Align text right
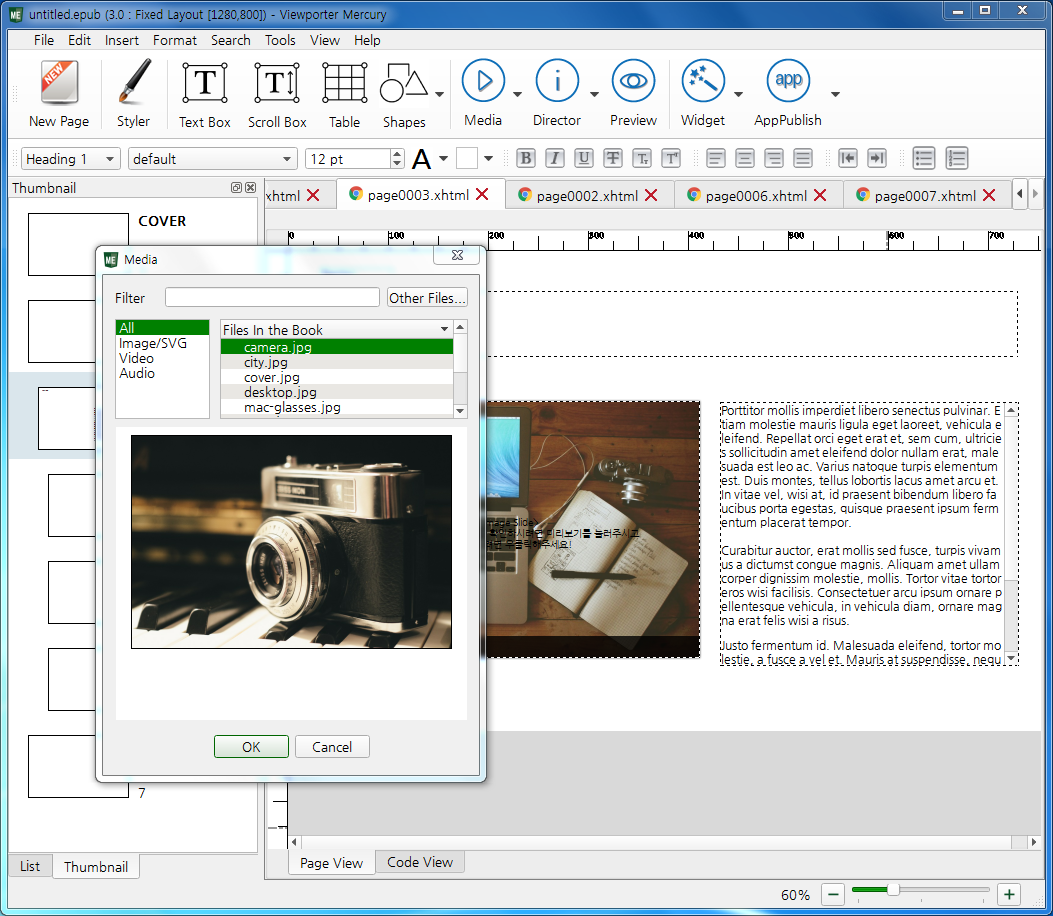 (774, 158)
